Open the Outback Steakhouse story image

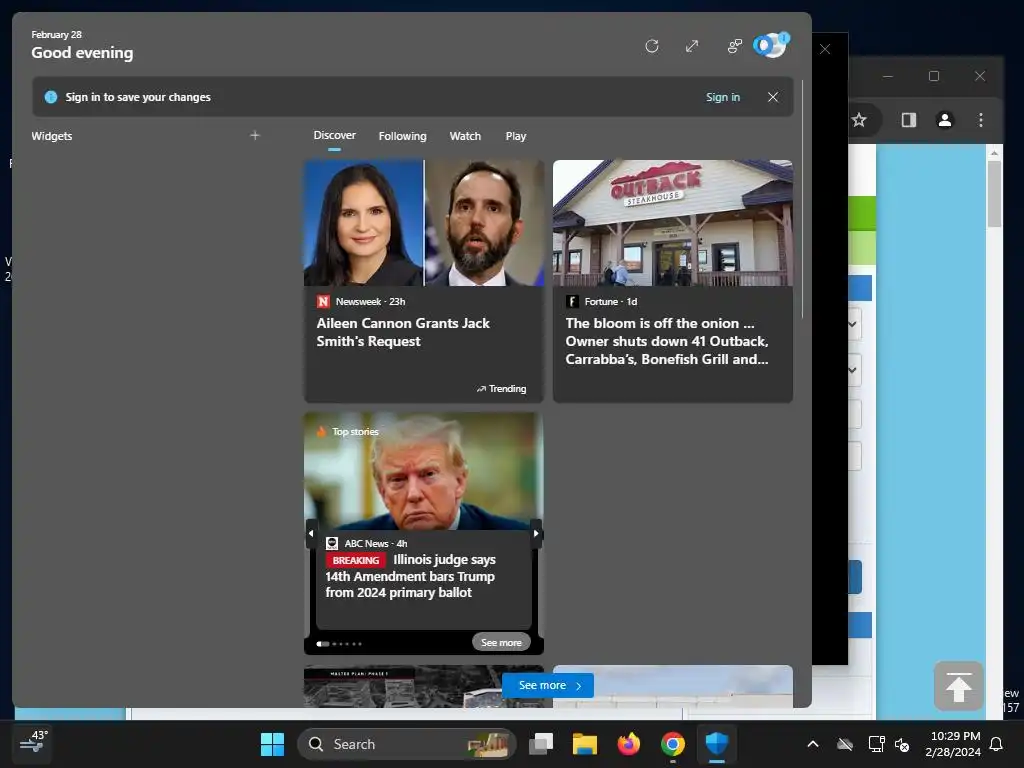pos(673,223)
